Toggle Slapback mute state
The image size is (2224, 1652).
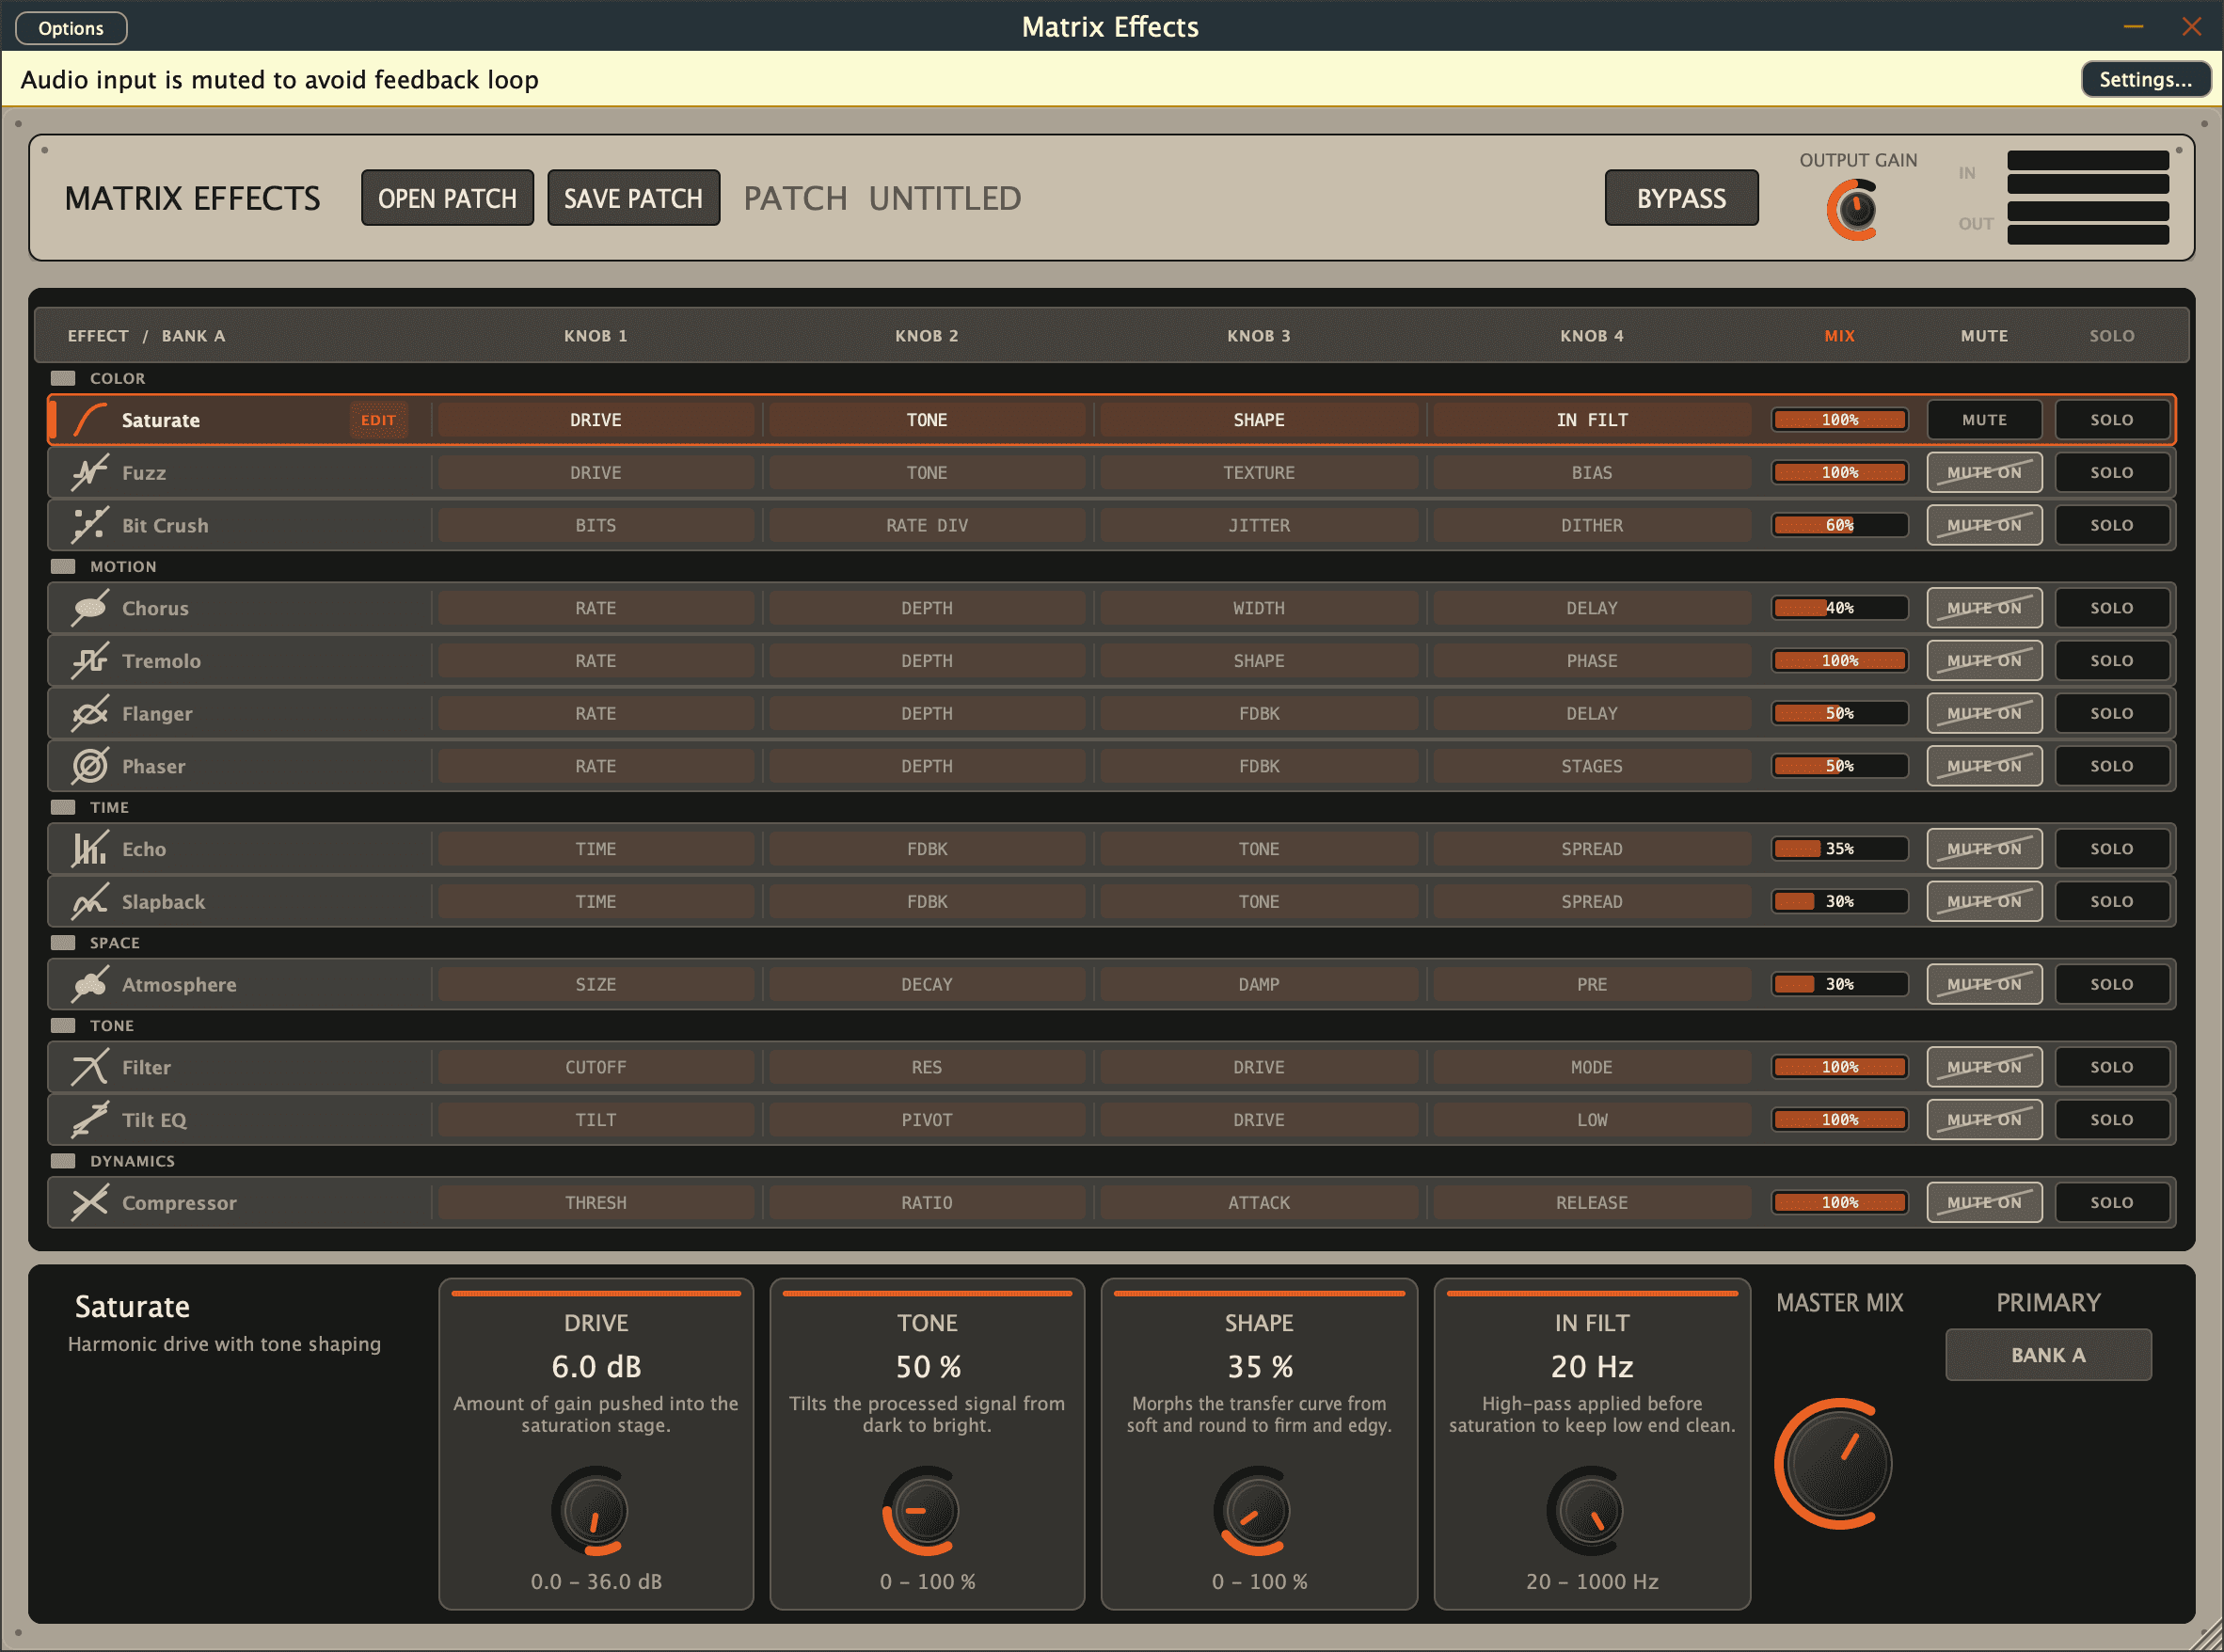(x=1984, y=902)
